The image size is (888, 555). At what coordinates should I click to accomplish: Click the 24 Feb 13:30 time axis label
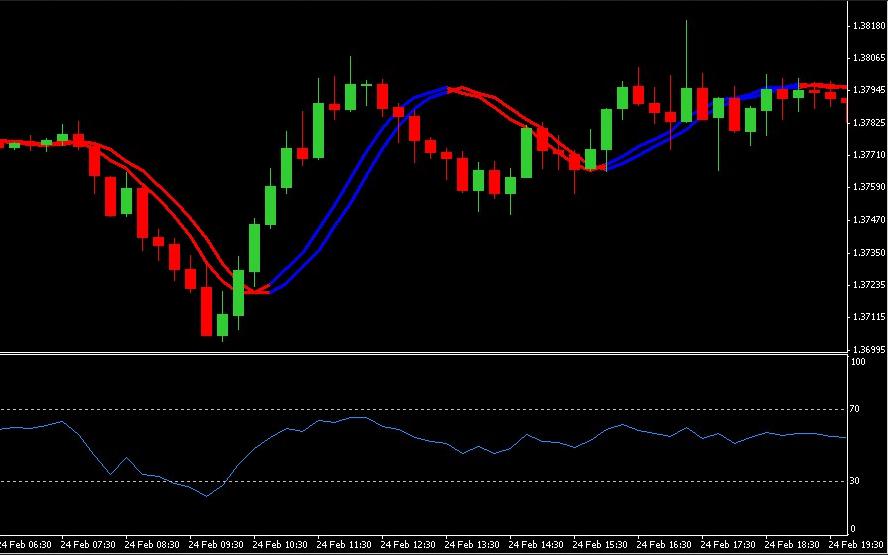pyautogui.click(x=473, y=545)
